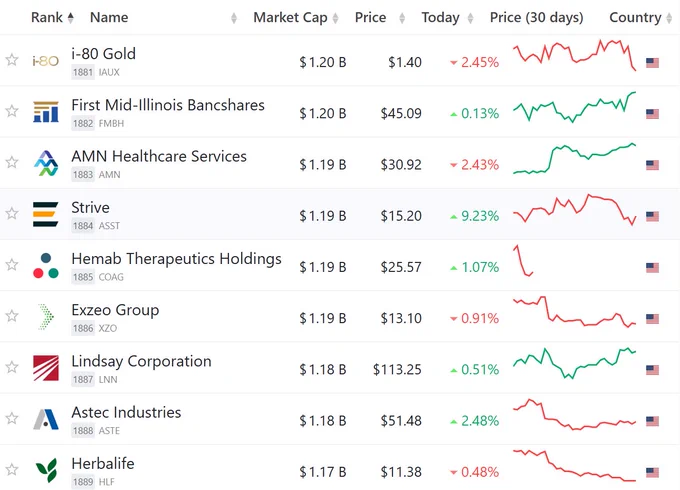Toggle favorite star for i-80 Gold

[x=12, y=60]
